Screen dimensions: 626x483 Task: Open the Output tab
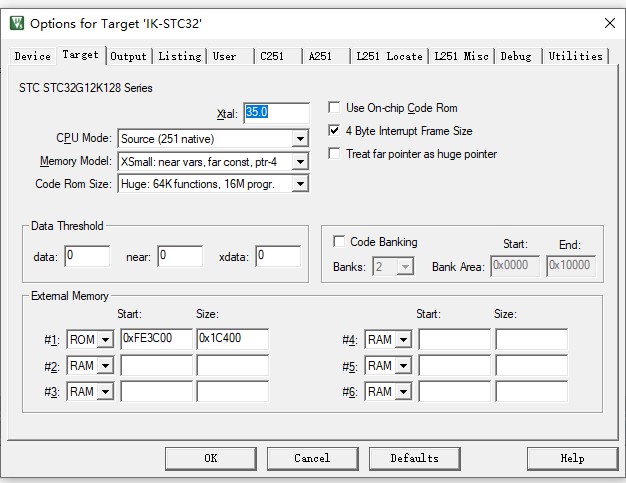[129, 56]
